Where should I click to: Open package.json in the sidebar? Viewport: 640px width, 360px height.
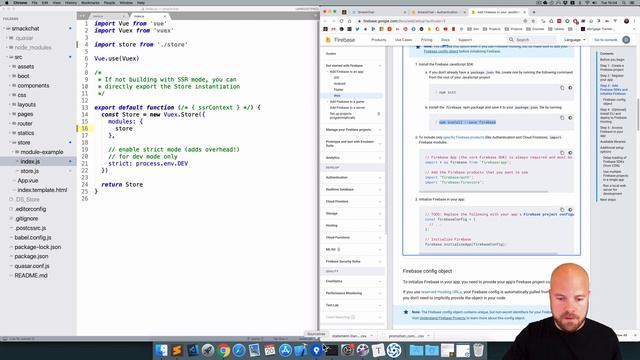(31, 256)
